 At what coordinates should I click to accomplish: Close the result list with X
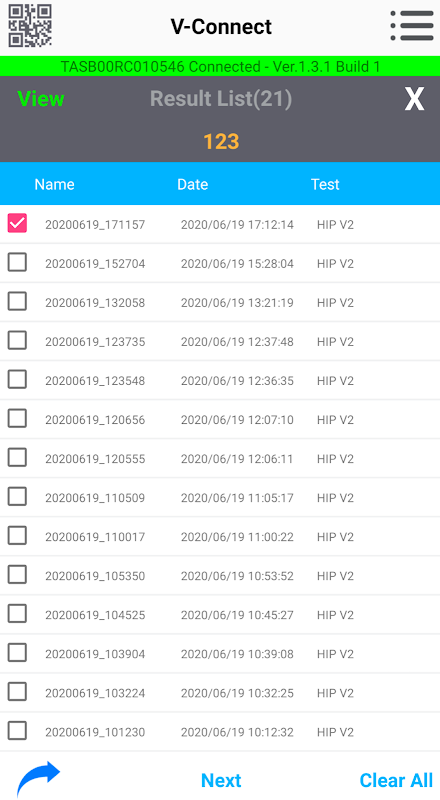tap(414, 99)
